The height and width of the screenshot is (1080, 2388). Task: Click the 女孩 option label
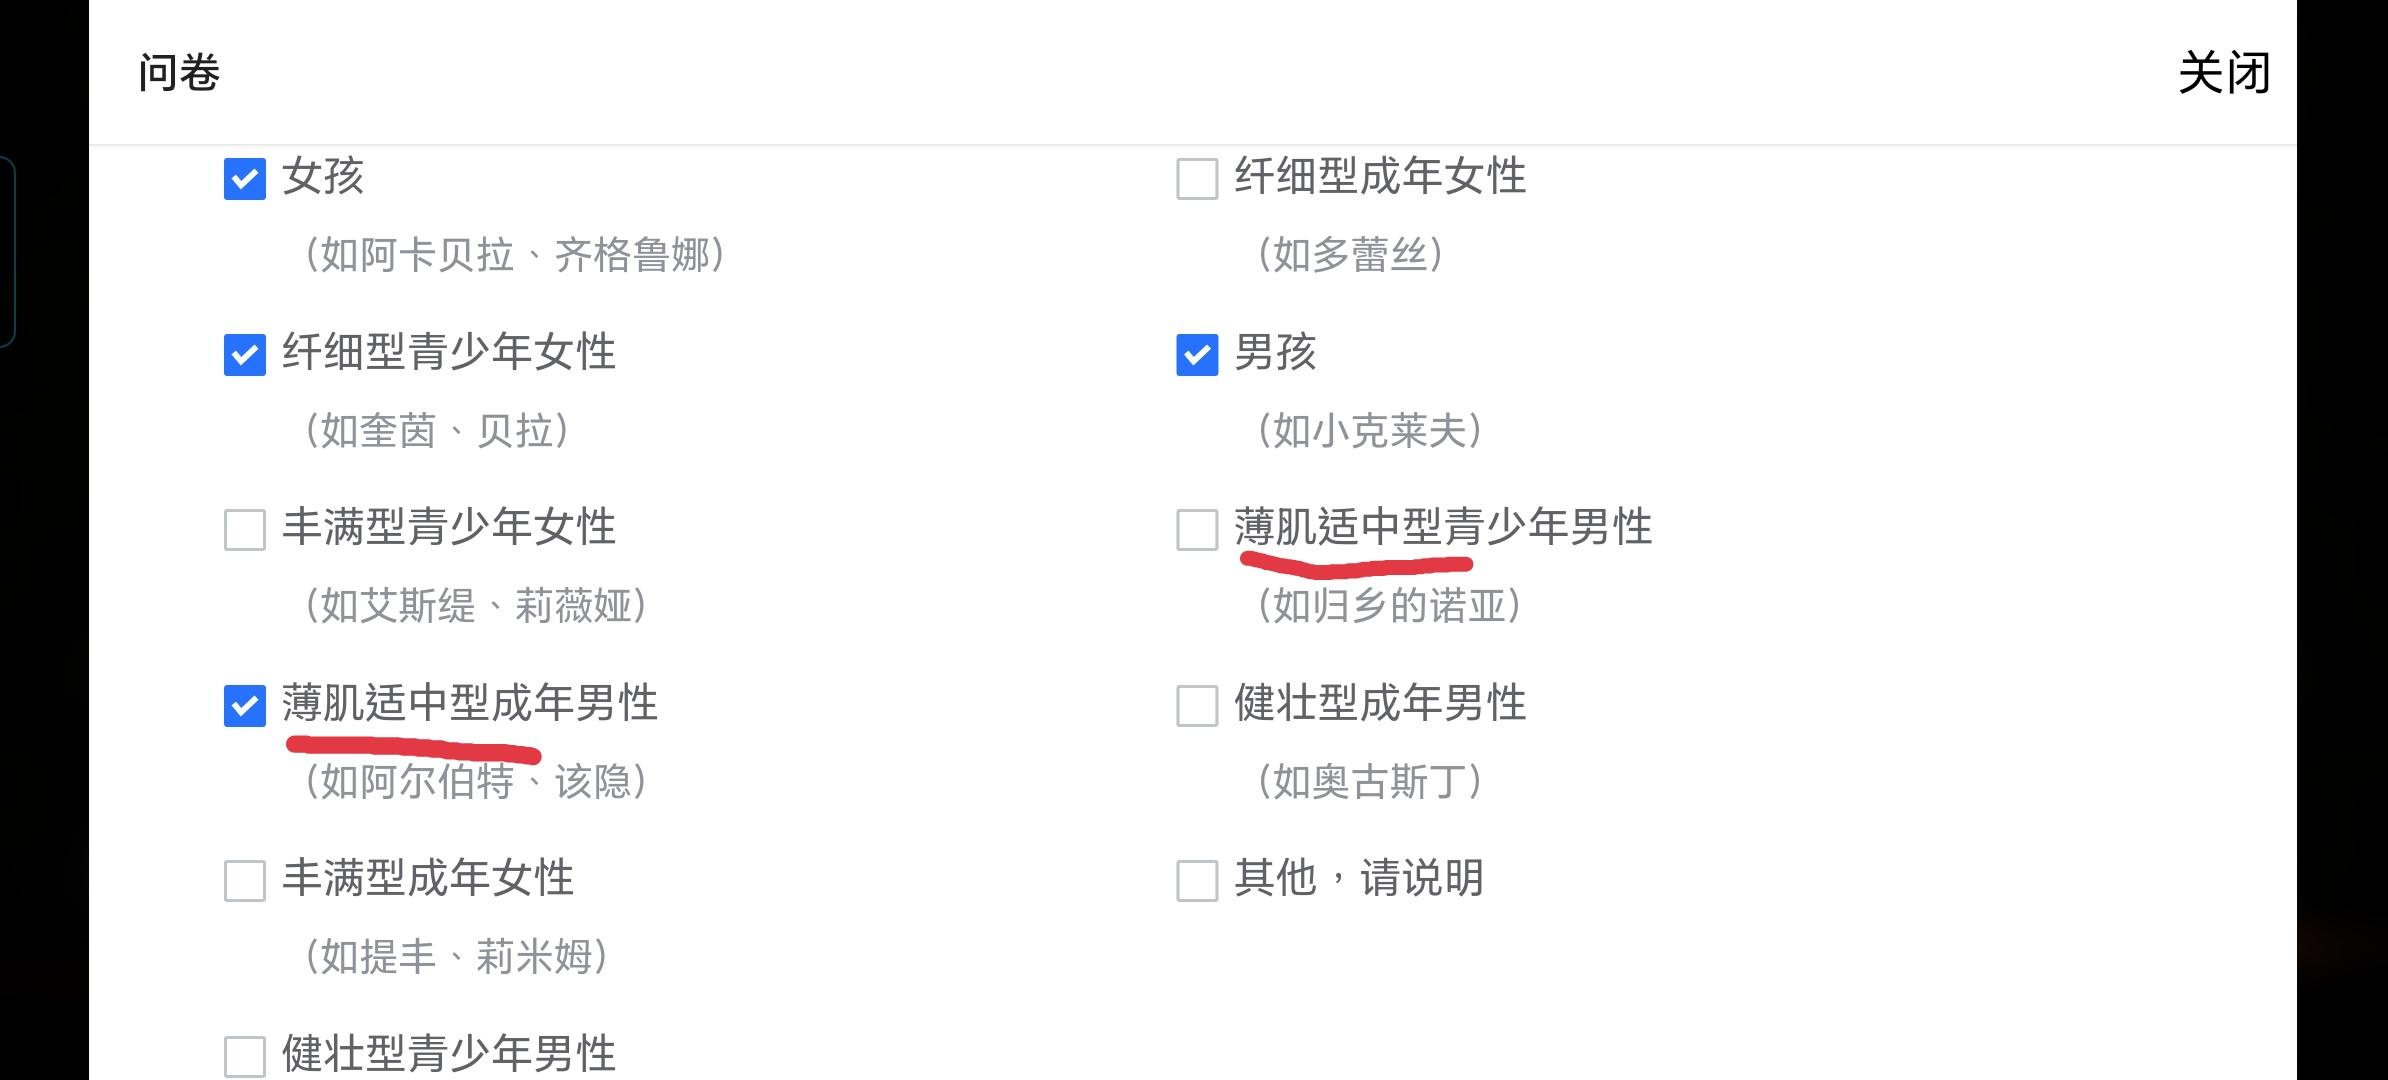coord(323,177)
